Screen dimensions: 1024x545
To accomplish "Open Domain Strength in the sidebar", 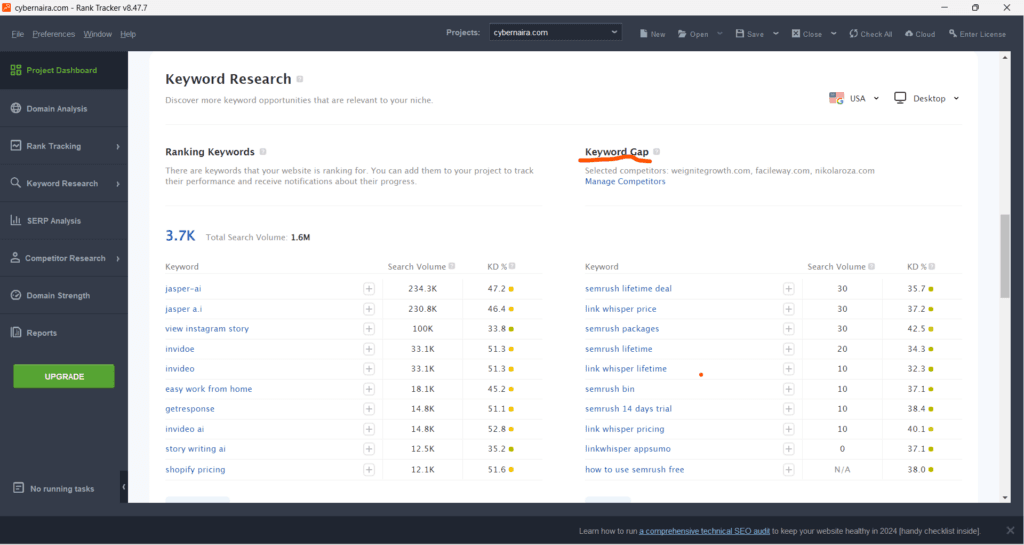I will click(x=63, y=295).
